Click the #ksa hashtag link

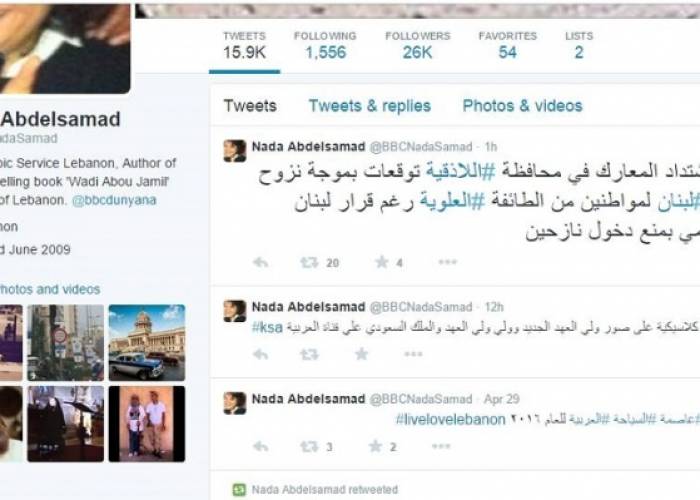[x=267, y=327]
